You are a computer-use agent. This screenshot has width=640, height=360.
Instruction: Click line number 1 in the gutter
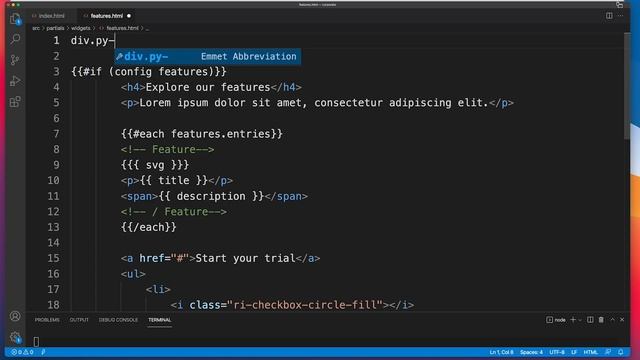point(56,41)
